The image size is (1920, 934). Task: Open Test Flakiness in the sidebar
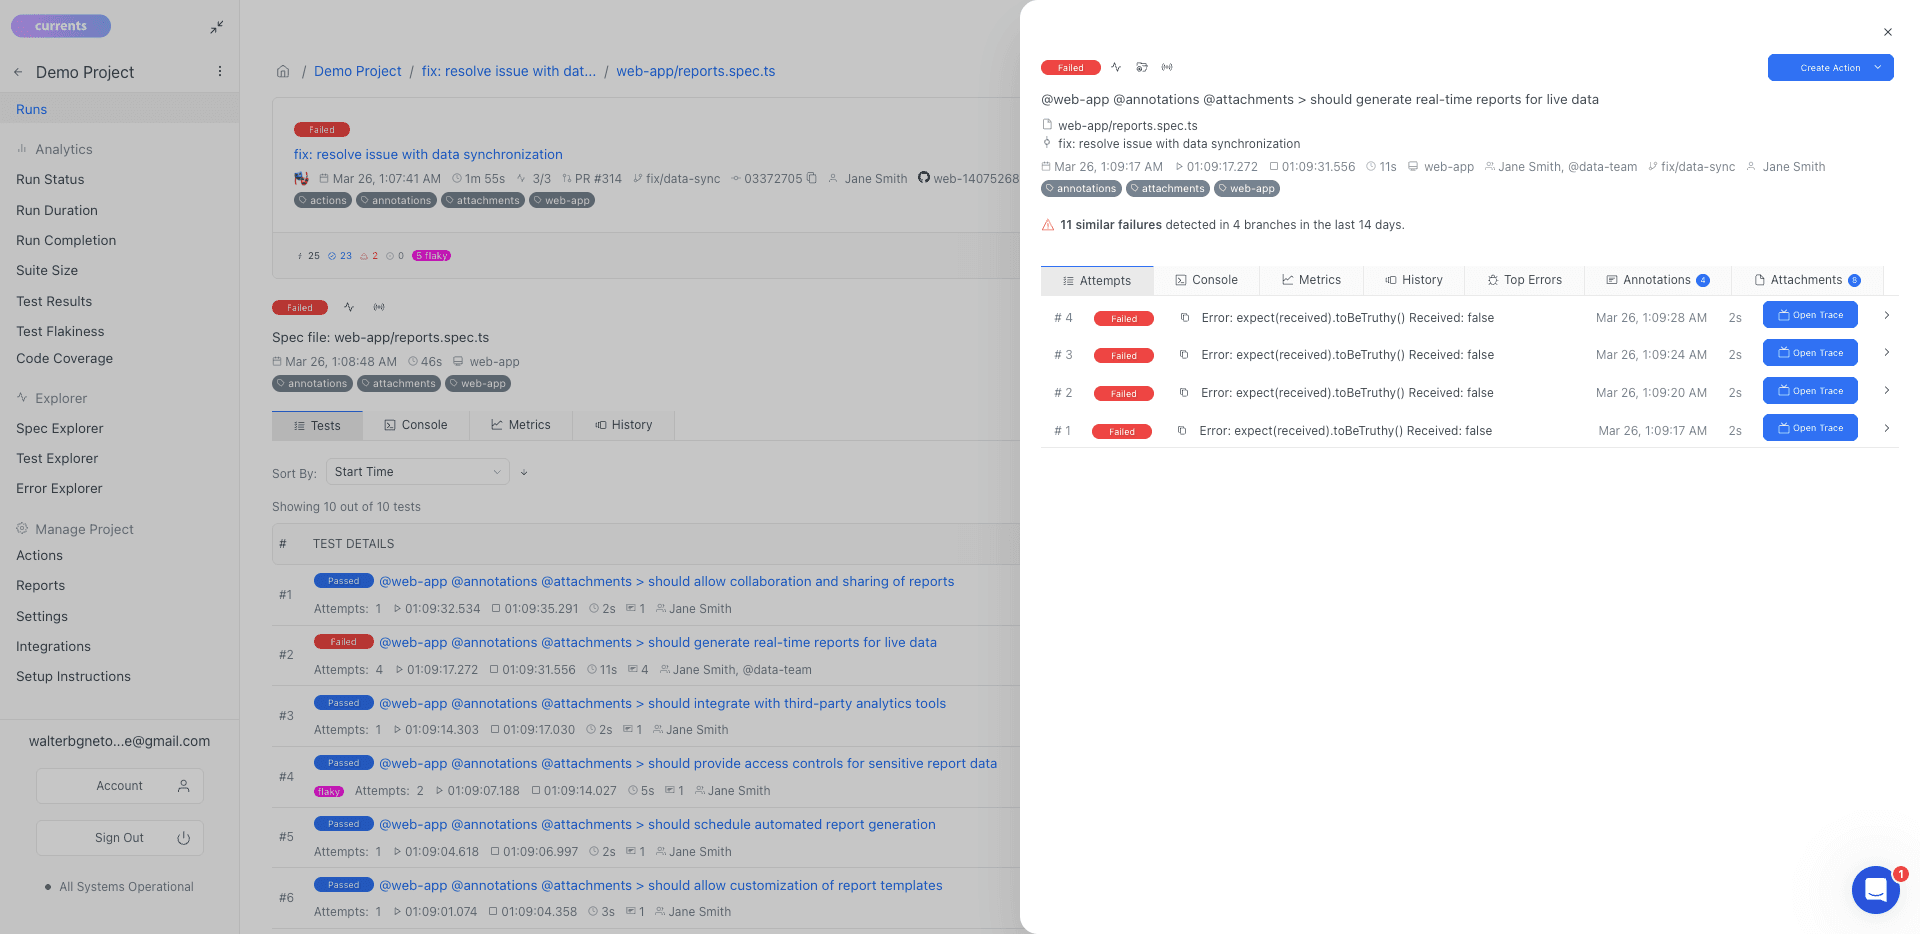coord(60,331)
